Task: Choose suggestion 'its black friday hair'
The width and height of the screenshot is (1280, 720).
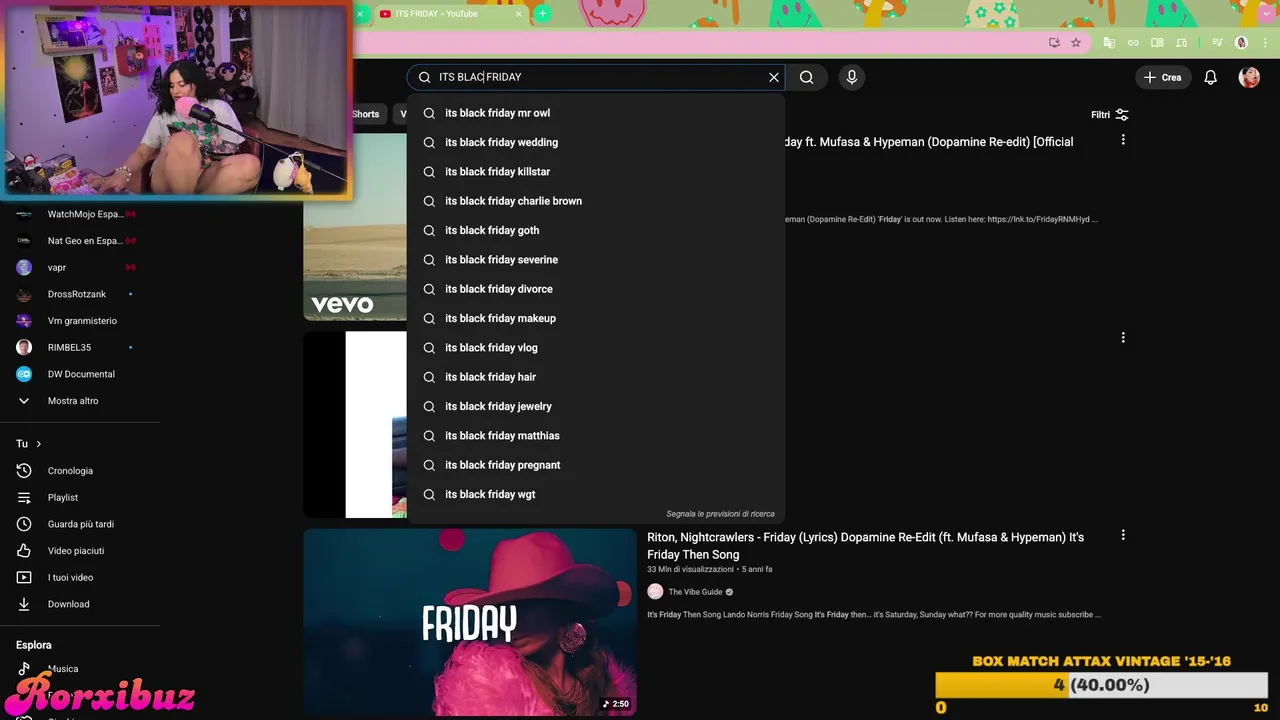Action: pos(596,377)
